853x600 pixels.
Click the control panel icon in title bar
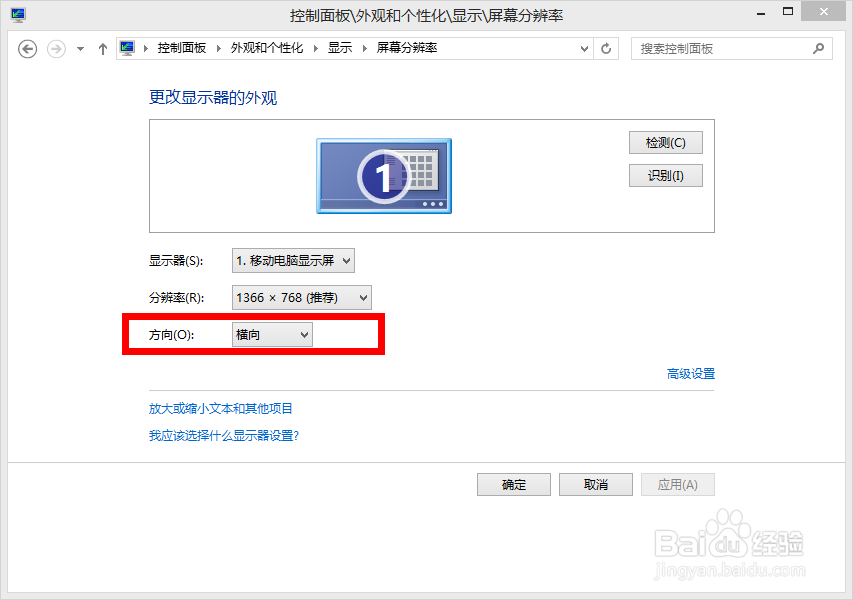pos(17,14)
